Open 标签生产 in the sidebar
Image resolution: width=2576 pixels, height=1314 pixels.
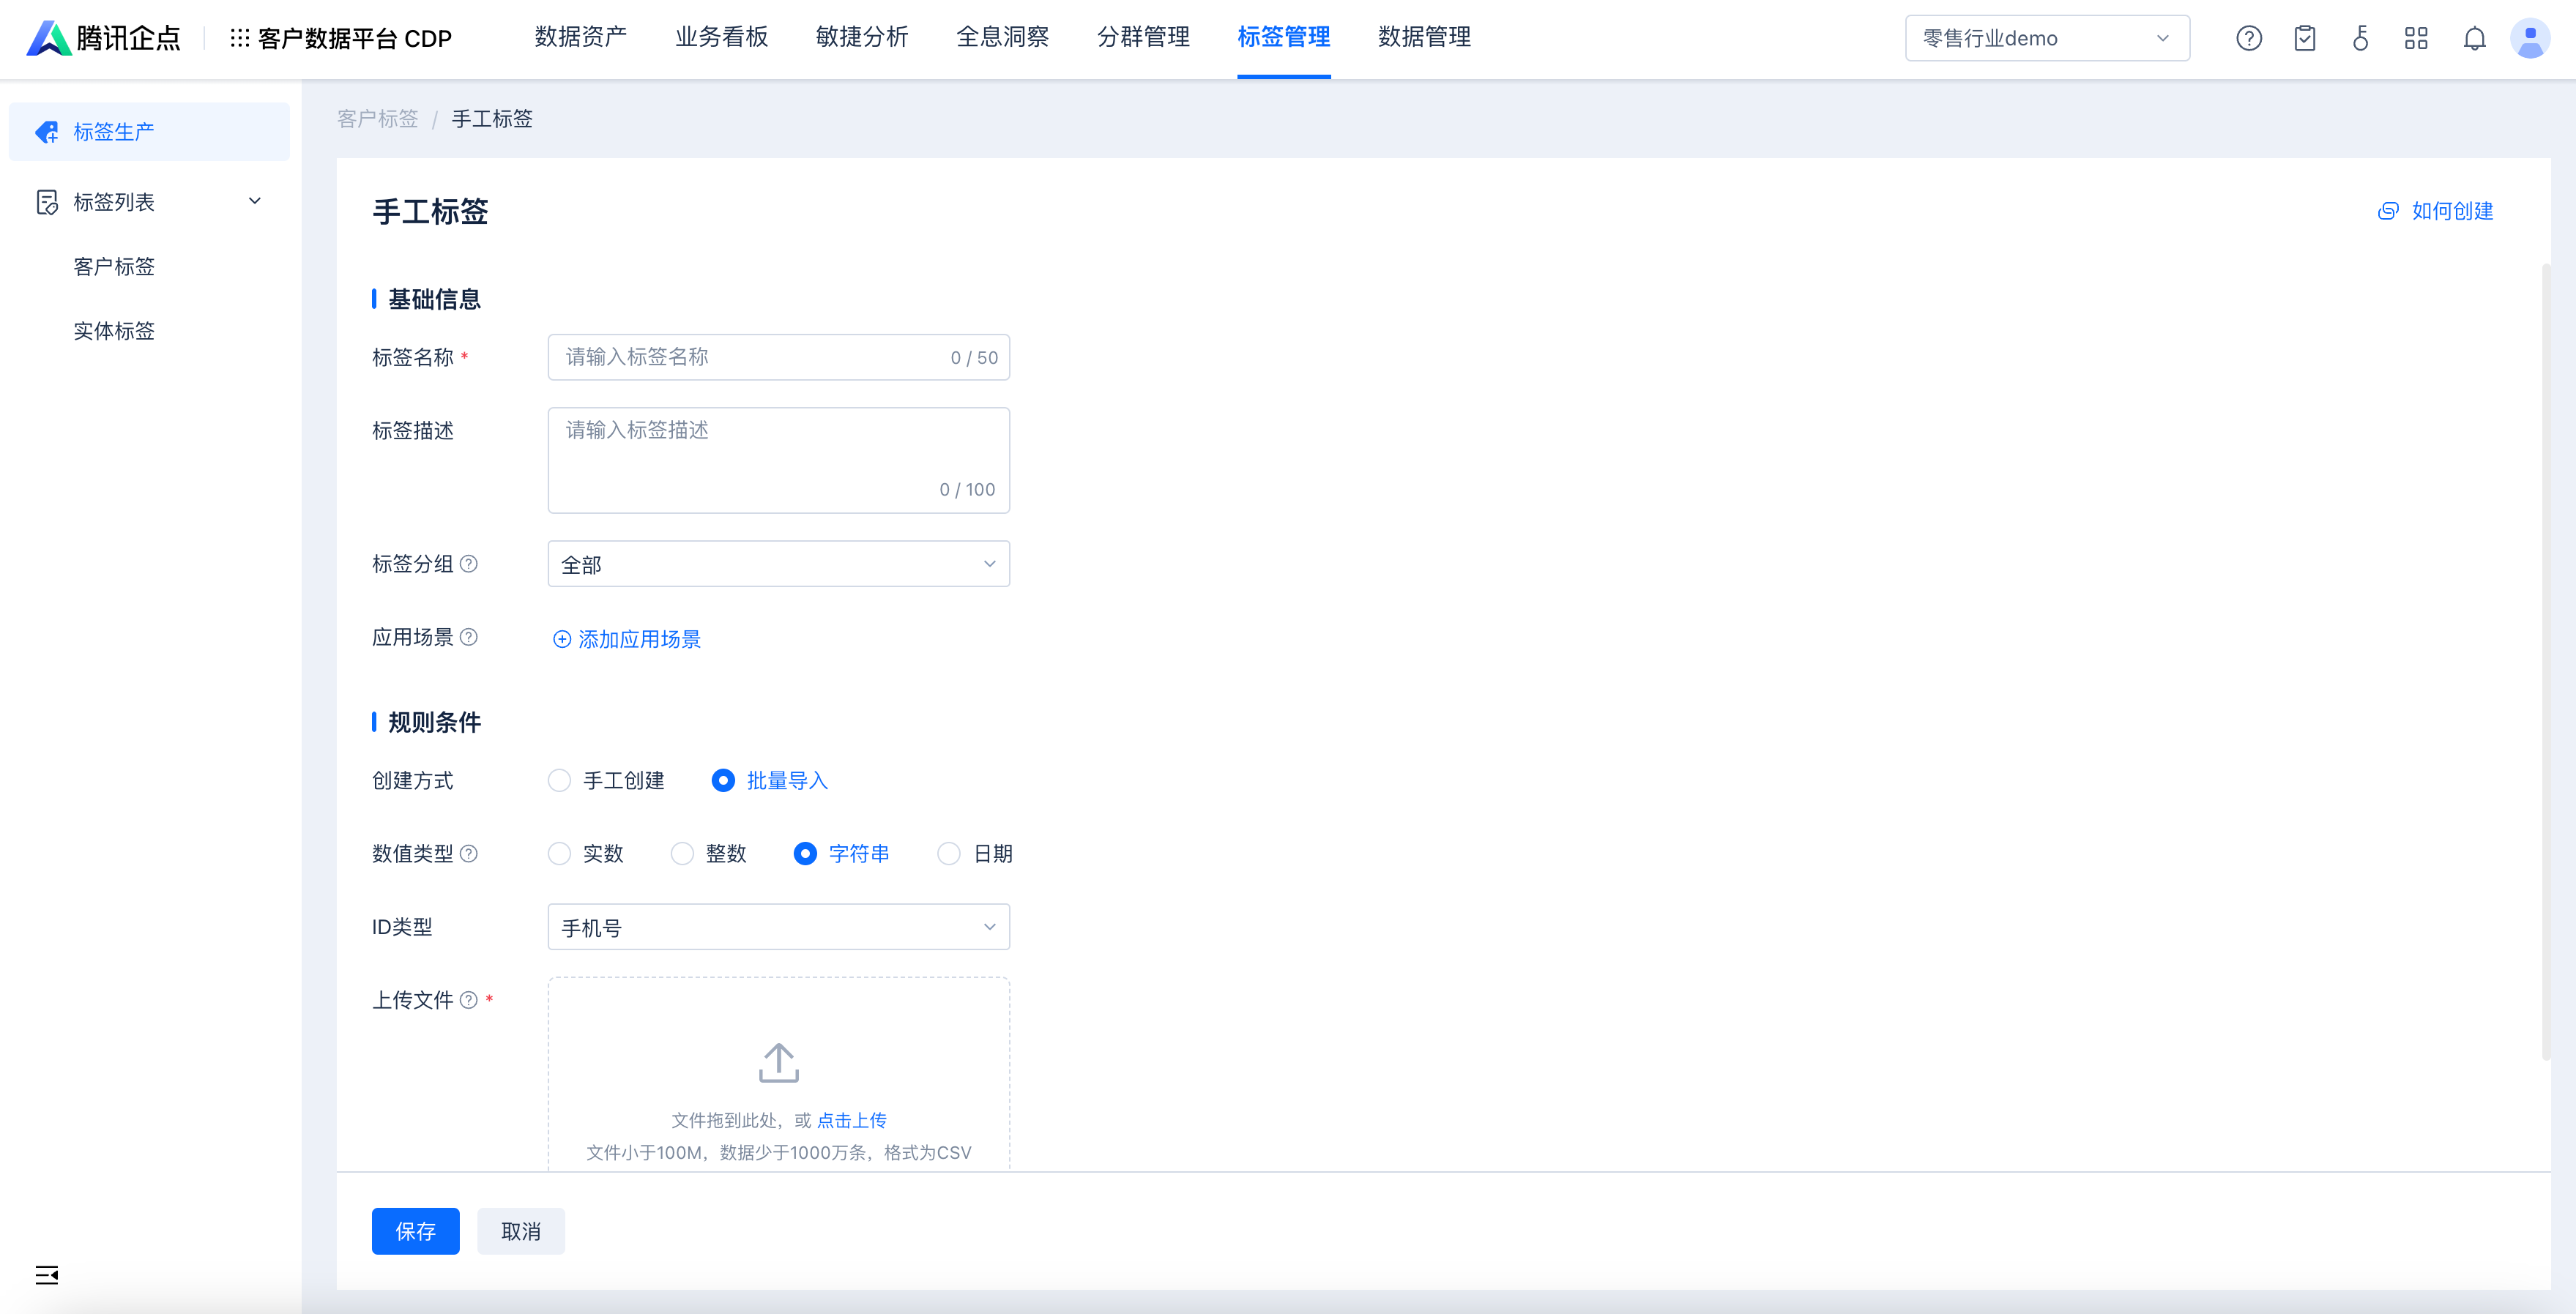coord(149,132)
